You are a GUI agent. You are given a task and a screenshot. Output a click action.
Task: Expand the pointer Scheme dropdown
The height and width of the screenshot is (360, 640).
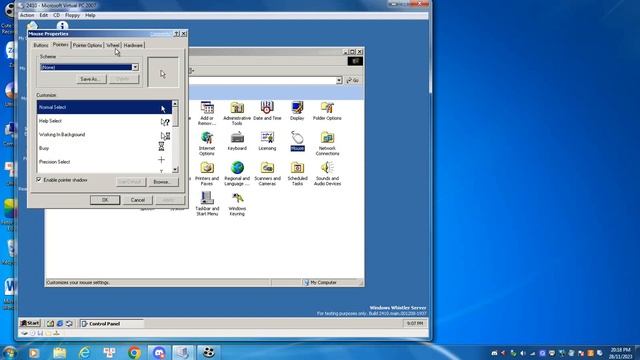click(x=135, y=67)
